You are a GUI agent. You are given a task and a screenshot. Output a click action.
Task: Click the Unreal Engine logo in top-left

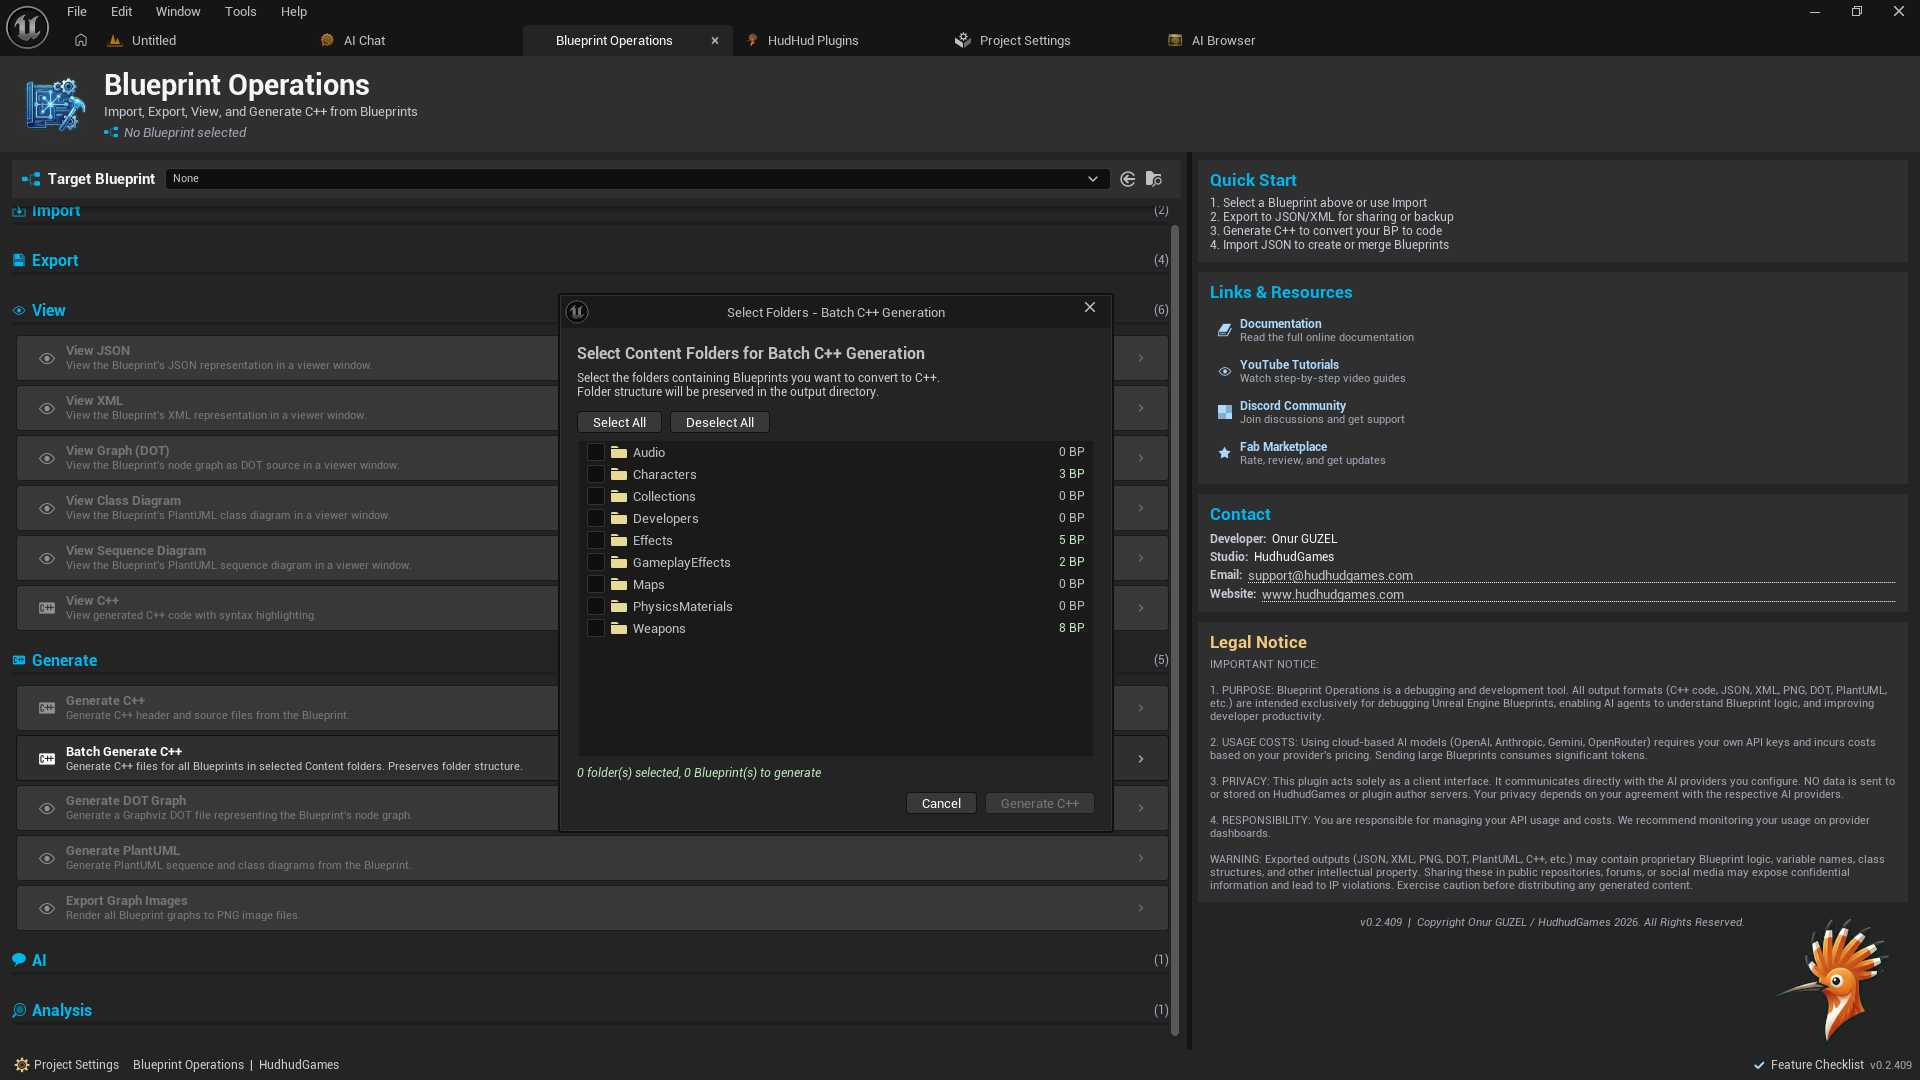(x=27, y=27)
